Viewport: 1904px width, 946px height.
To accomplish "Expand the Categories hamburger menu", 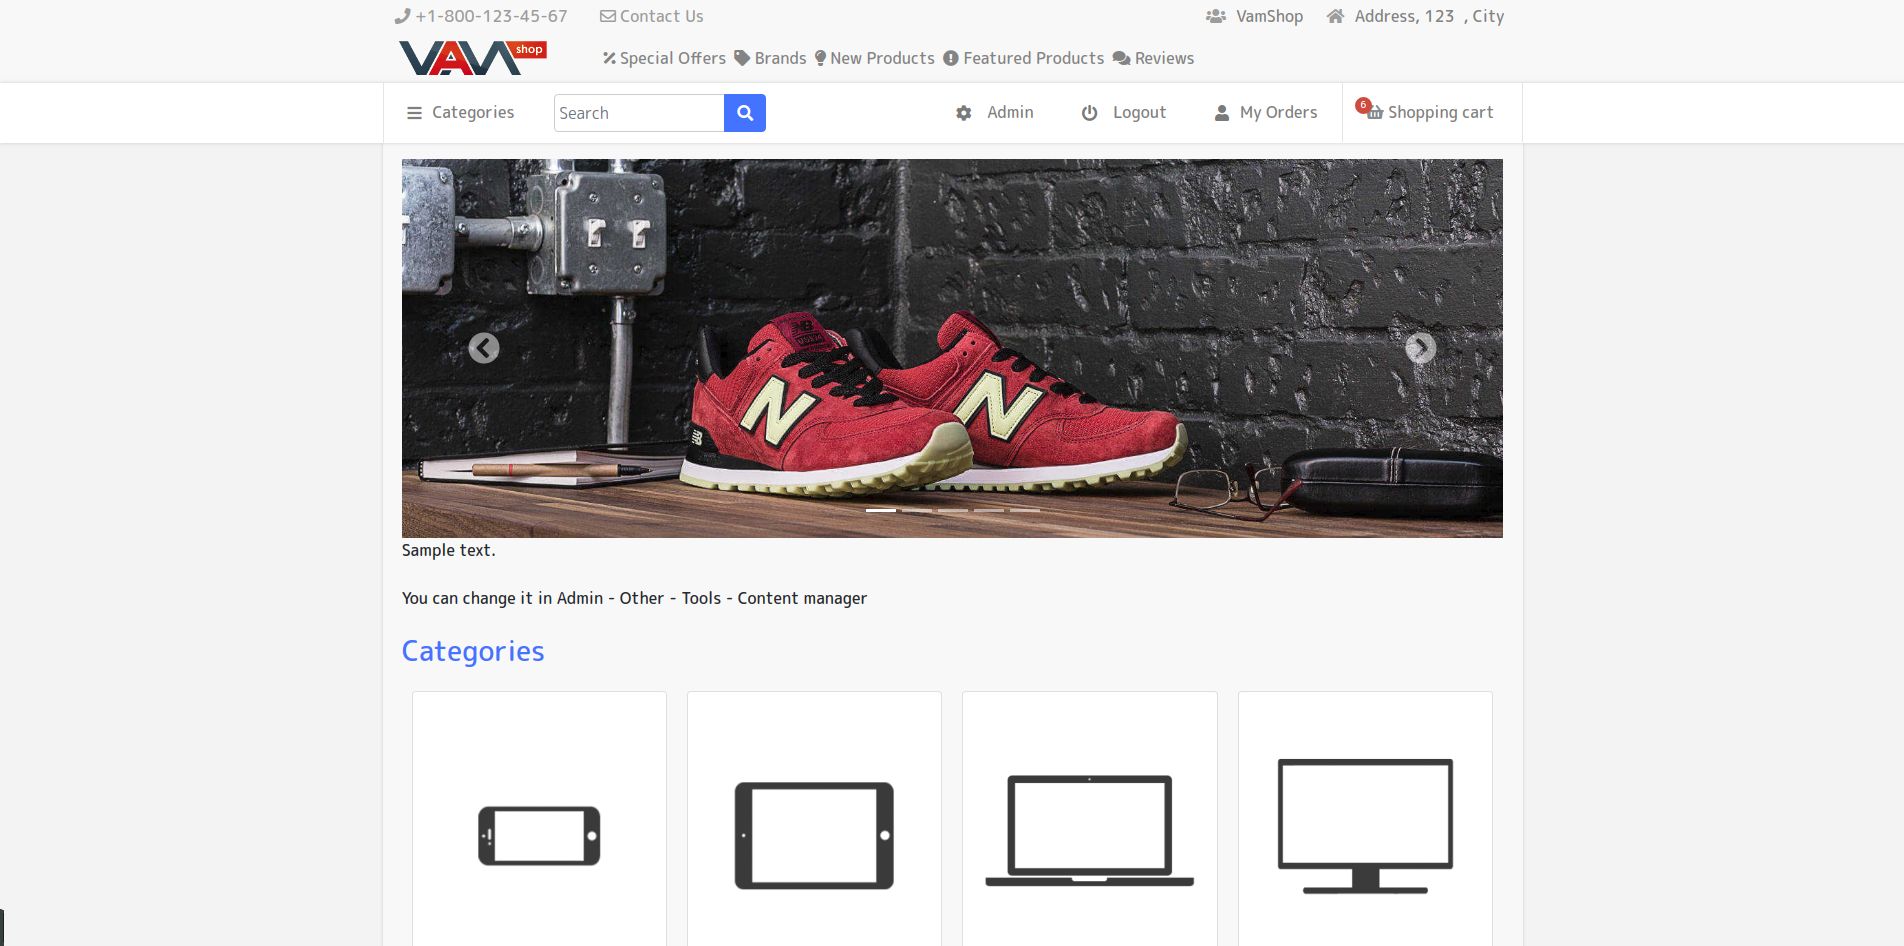I will (x=460, y=113).
